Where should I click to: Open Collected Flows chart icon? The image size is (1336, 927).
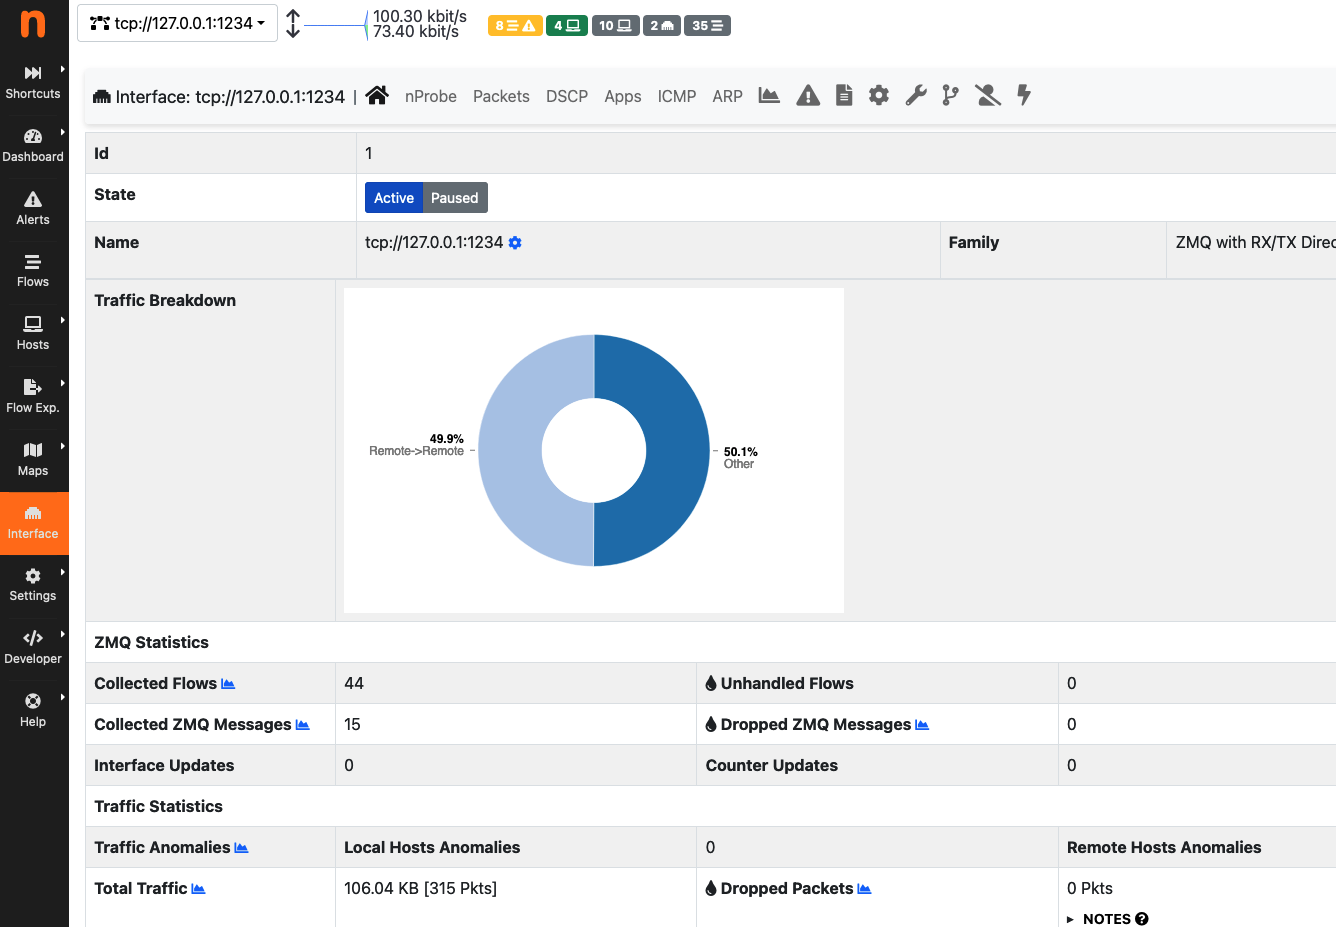[x=228, y=684]
